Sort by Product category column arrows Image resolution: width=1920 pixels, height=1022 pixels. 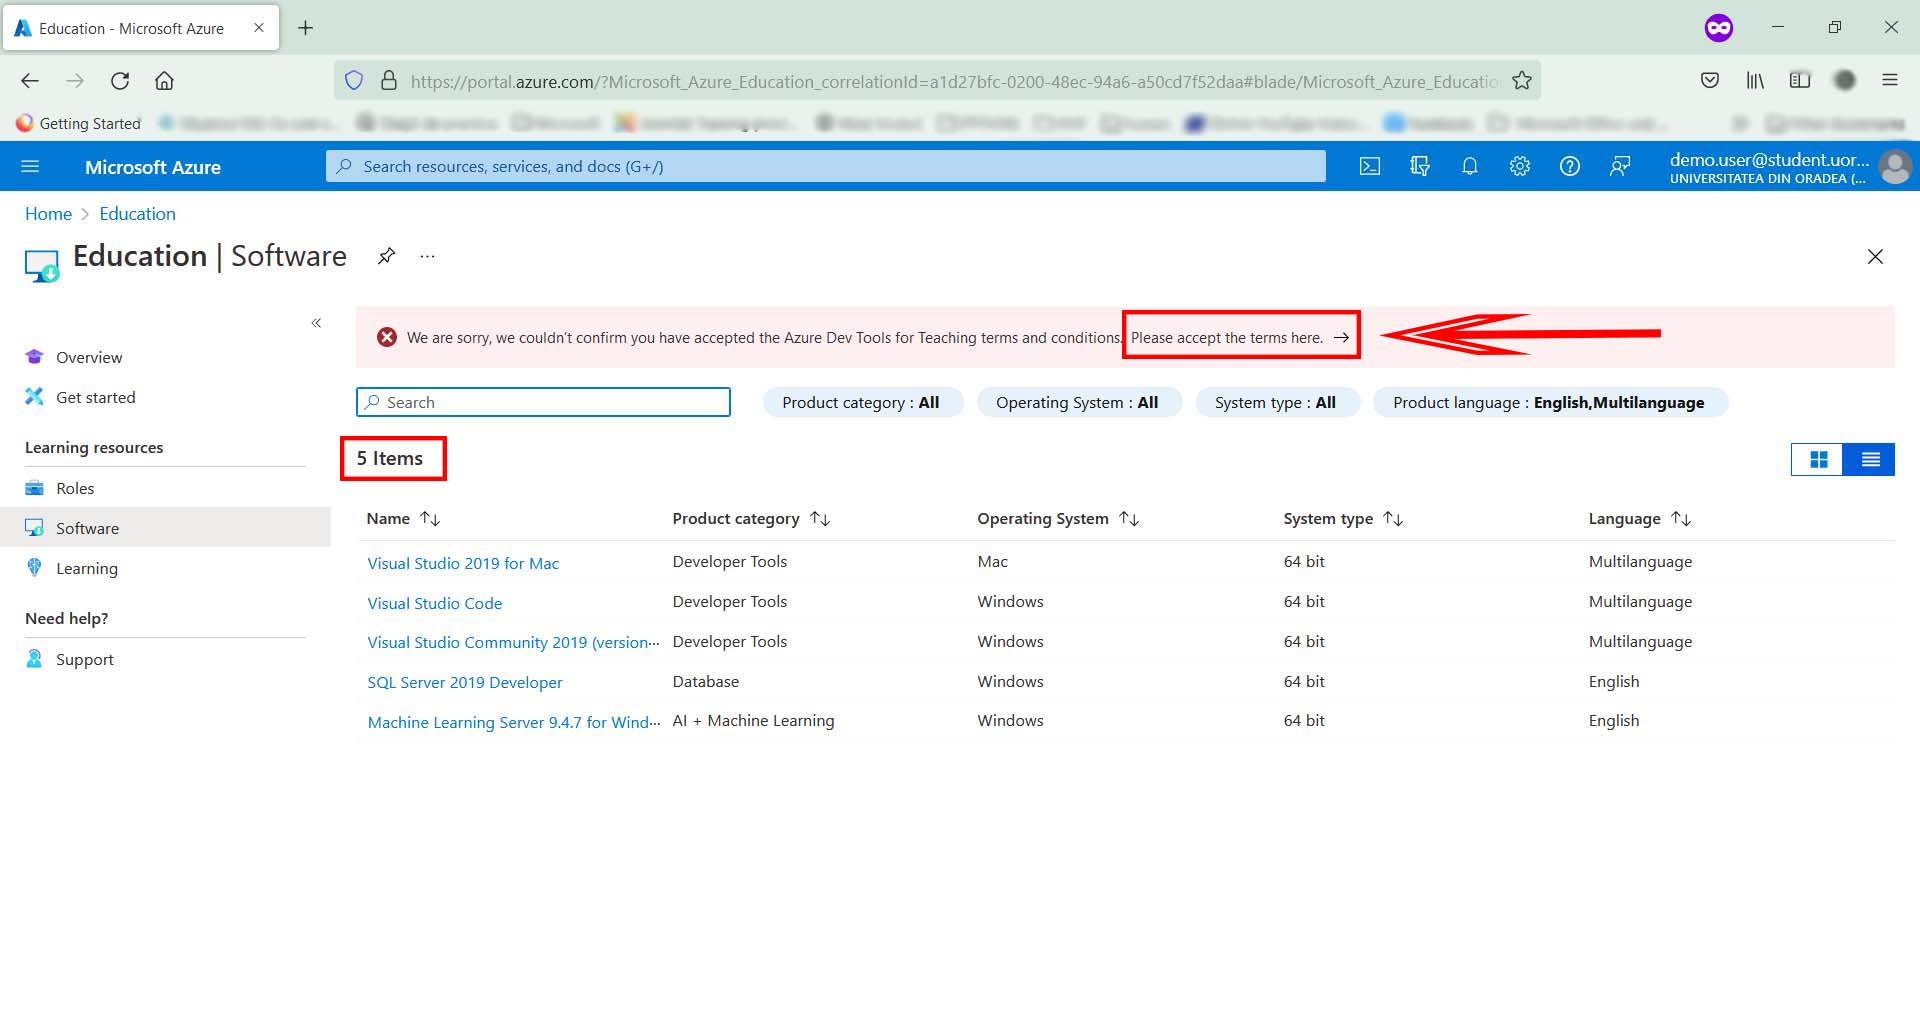pos(820,518)
